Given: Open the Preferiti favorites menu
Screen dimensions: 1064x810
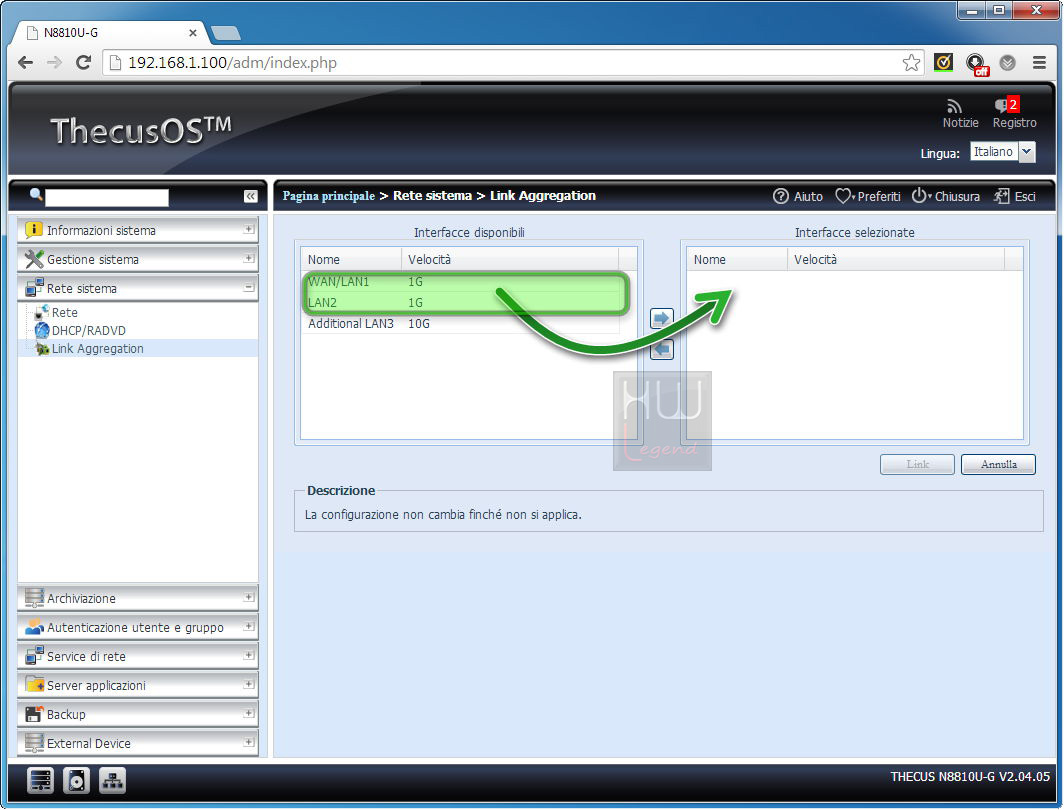Looking at the screenshot, I should pyautogui.click(x=868, y=196).
